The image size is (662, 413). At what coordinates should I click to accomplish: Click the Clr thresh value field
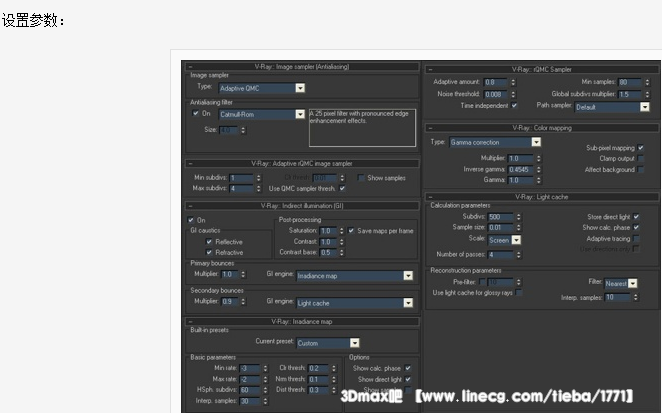(318, 368)
